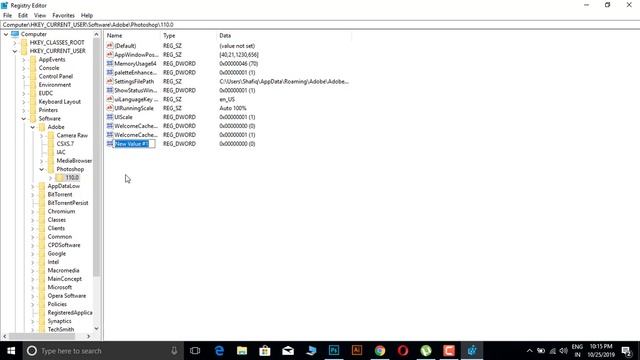Viewport: 640px width, 360px height.
Task: Open Mail app from taskbar
Action: point(288,351)
